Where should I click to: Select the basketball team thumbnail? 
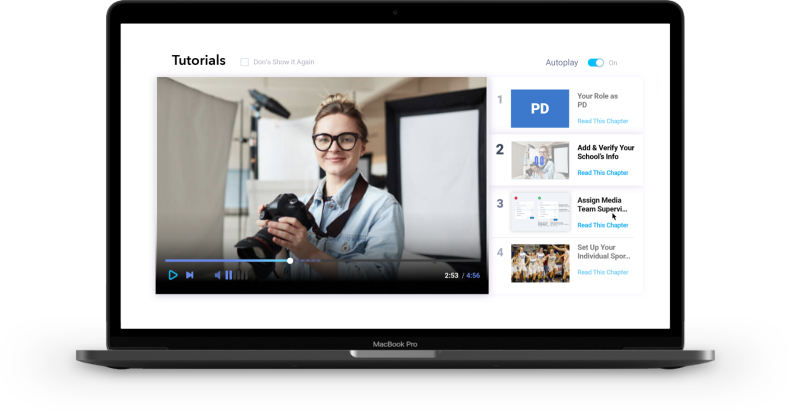click(x=540, y=263)
